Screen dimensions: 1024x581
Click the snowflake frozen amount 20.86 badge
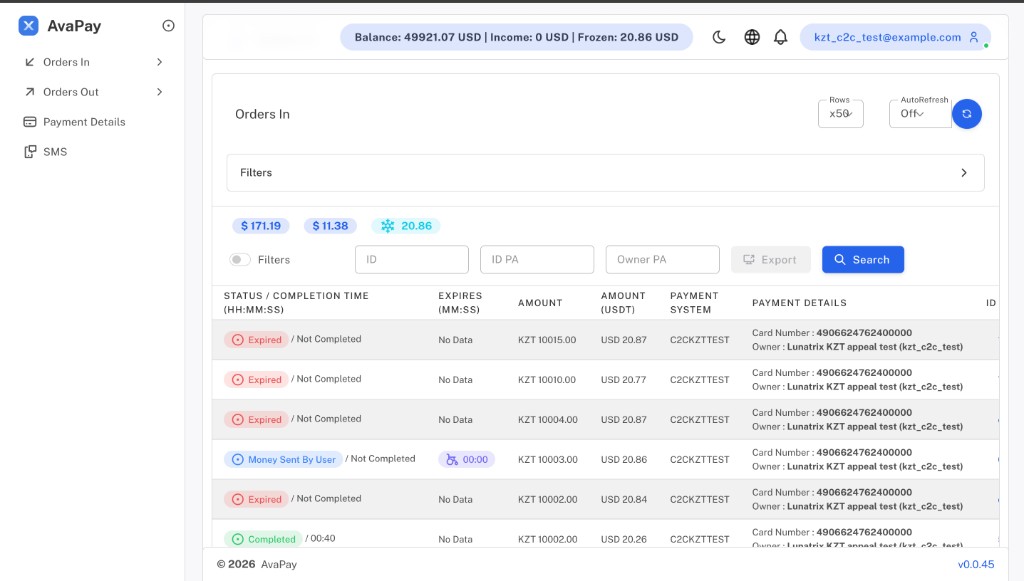click(406, 226)
